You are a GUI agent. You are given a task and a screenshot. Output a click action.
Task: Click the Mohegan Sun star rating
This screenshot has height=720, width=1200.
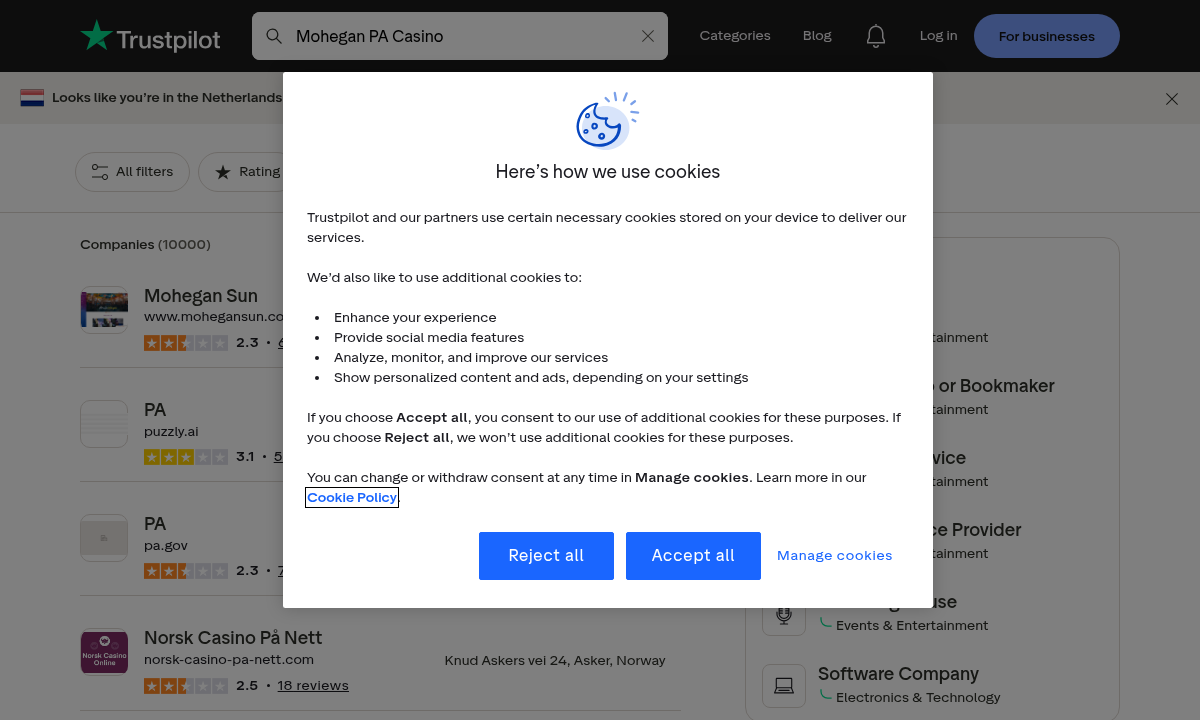pos(186,343)
